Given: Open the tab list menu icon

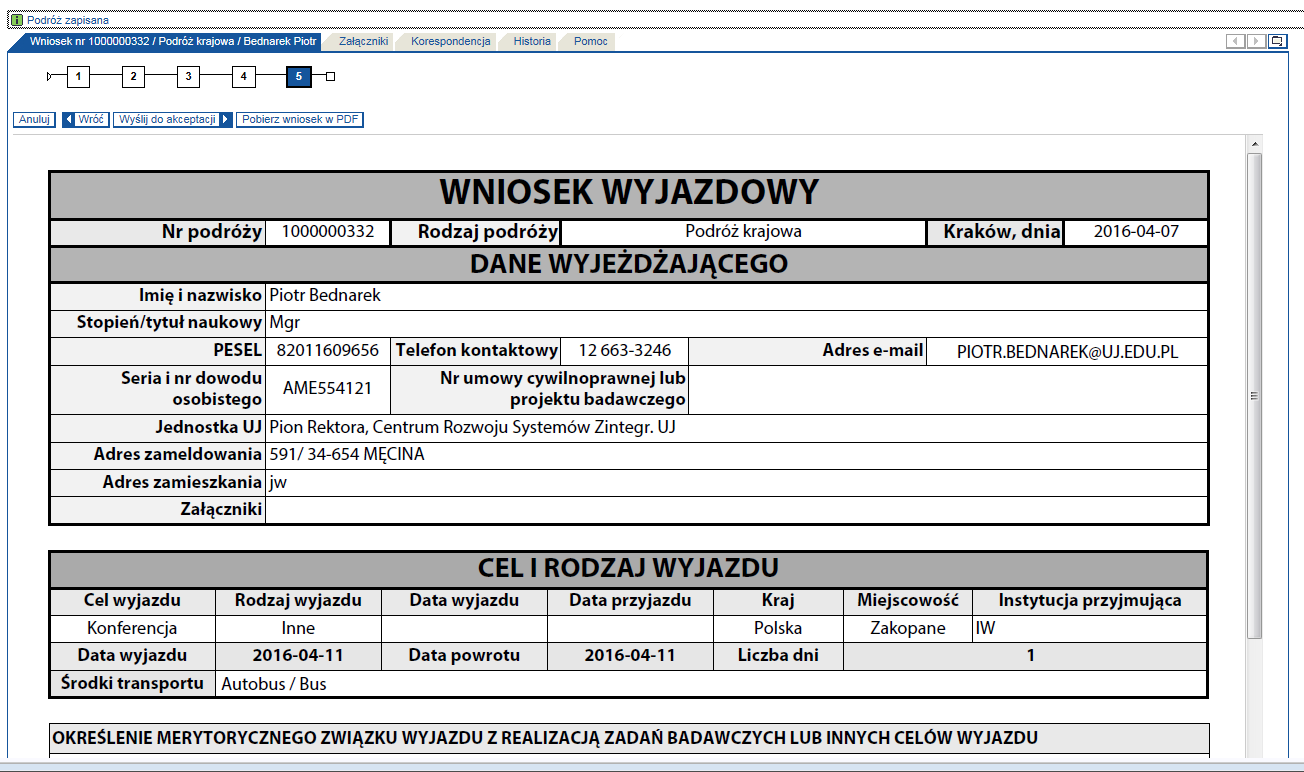Looking at the screenshot, I should point(1277,41).
